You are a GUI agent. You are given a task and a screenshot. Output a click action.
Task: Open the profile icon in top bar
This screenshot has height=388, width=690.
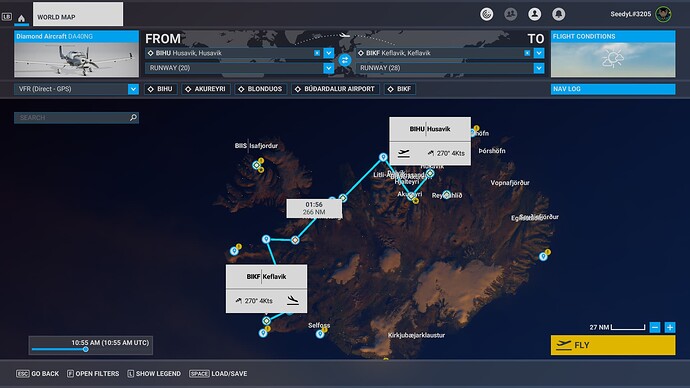coord(534,14)
